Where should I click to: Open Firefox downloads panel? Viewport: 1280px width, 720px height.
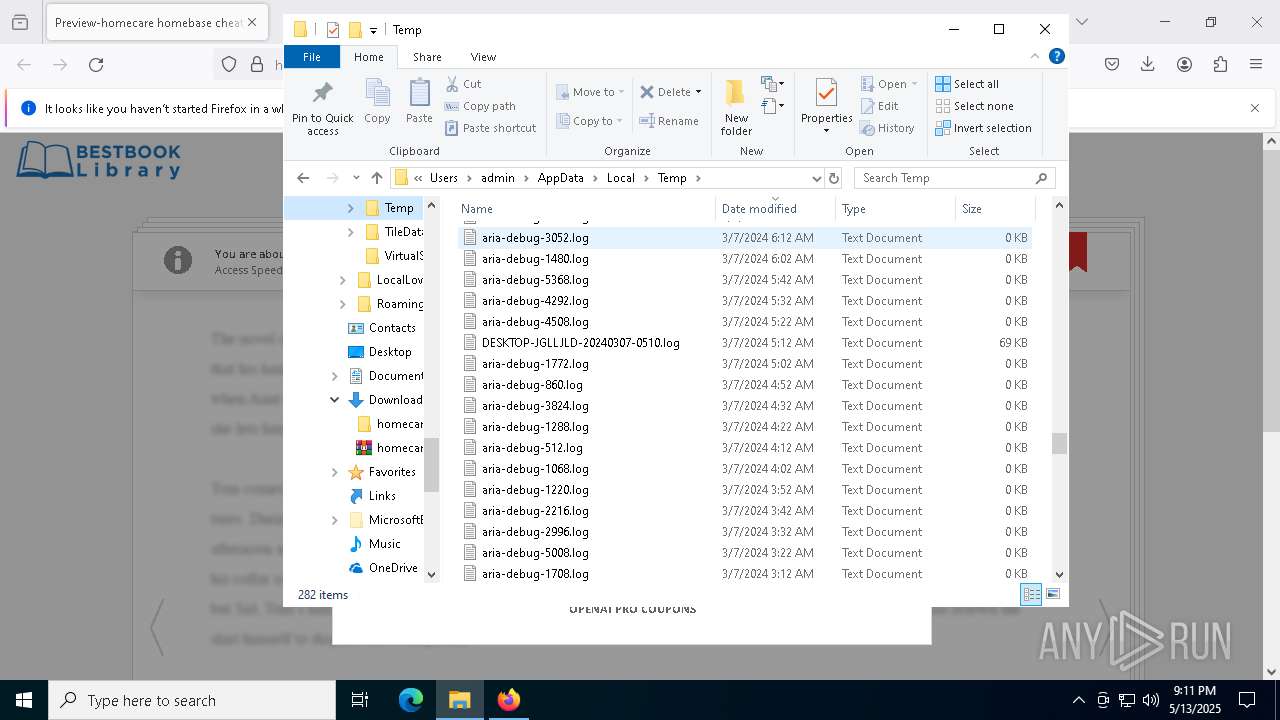point(1148,65)
